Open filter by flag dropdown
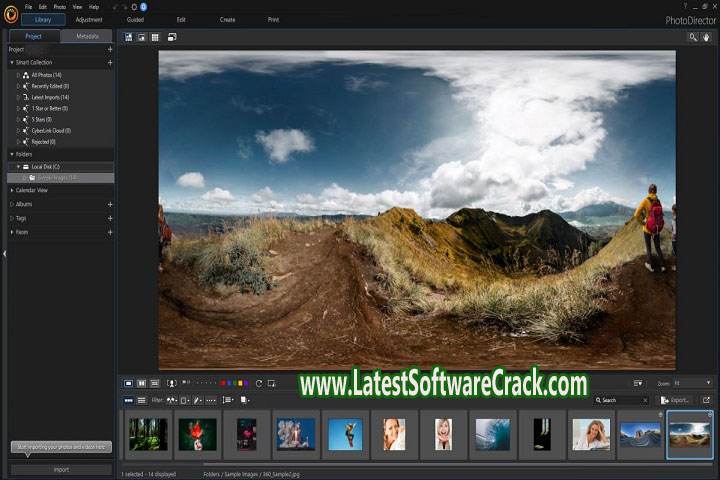The image size is (720, 480). (172, 401)
